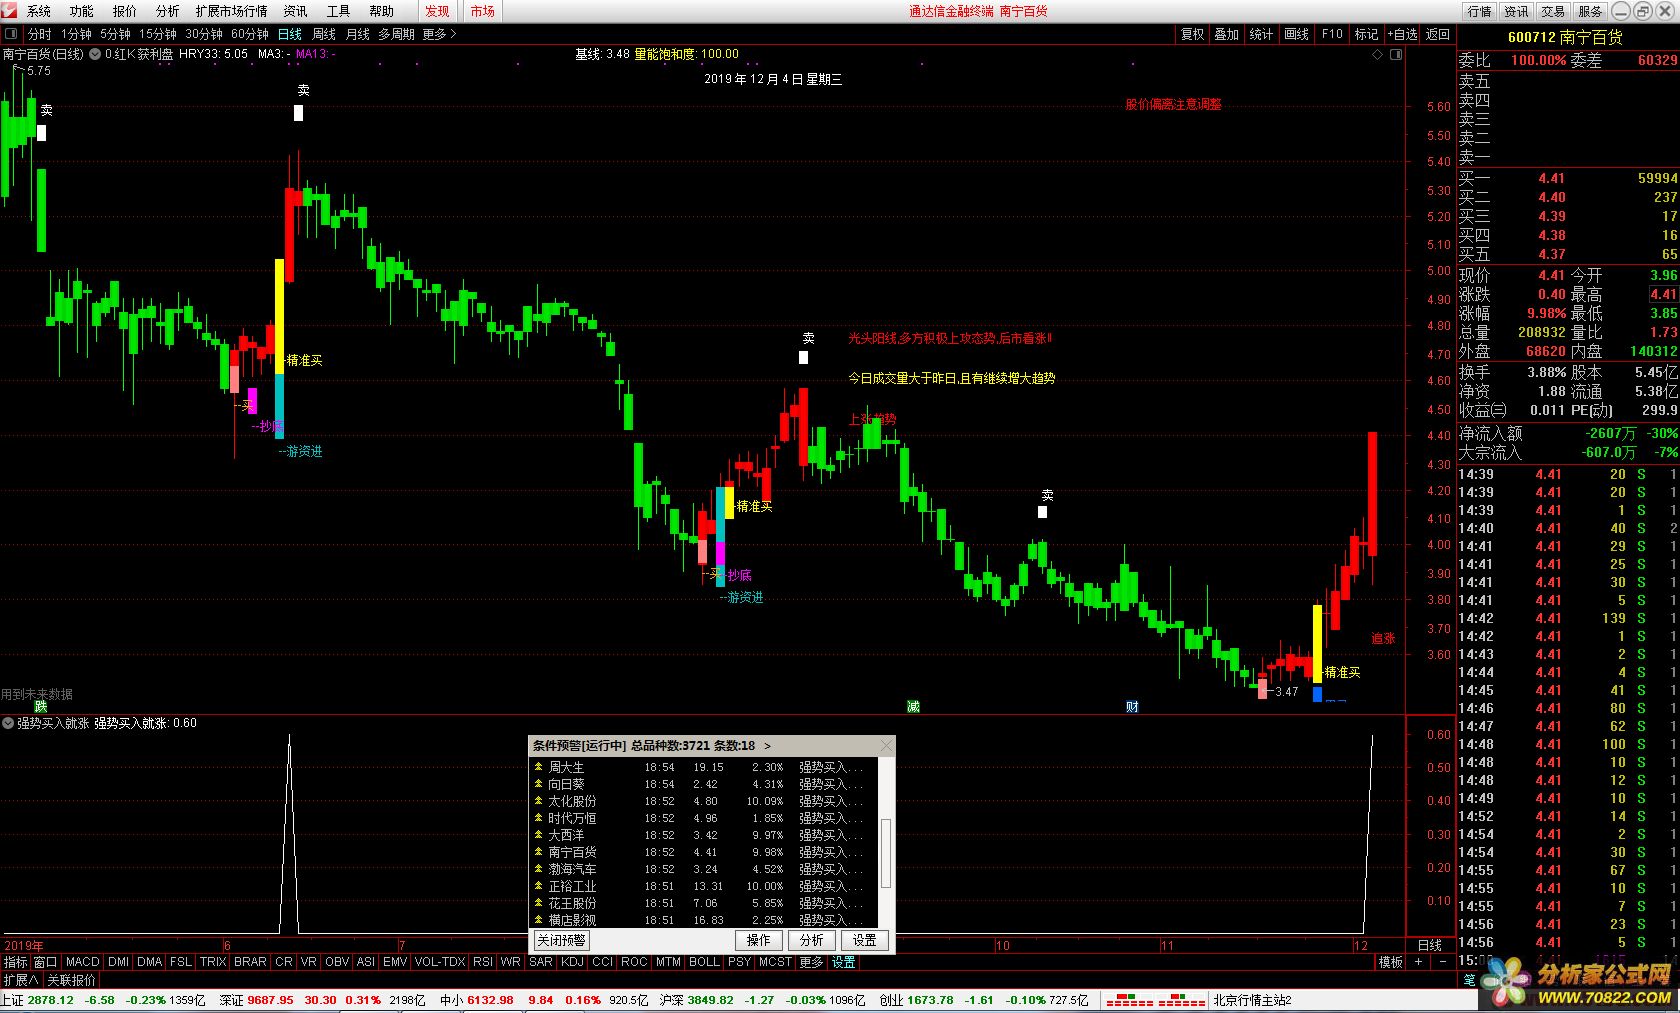Open the 系统 menu
The height and width of the screenshot is (1013, 1680).
(x=39, y=11)
